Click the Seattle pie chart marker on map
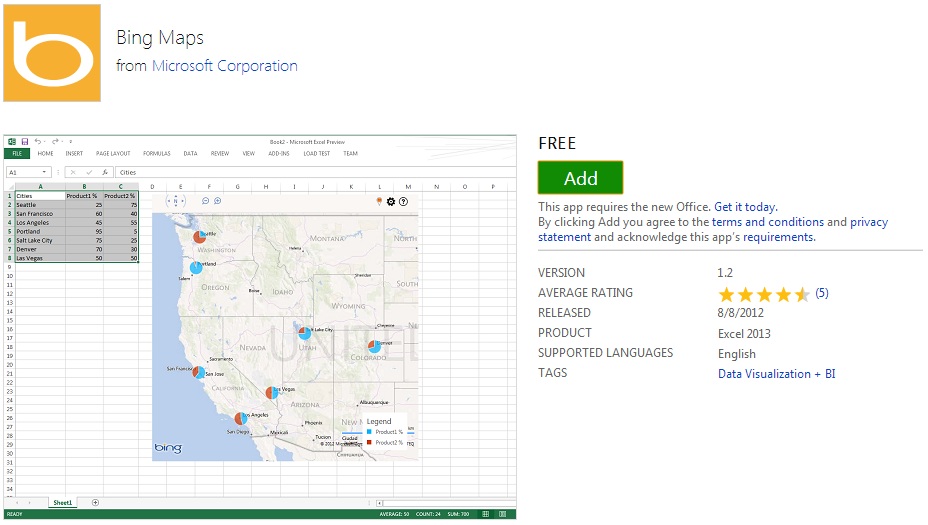This screenshot has width=928, height=525. click(x=199, y=237)
